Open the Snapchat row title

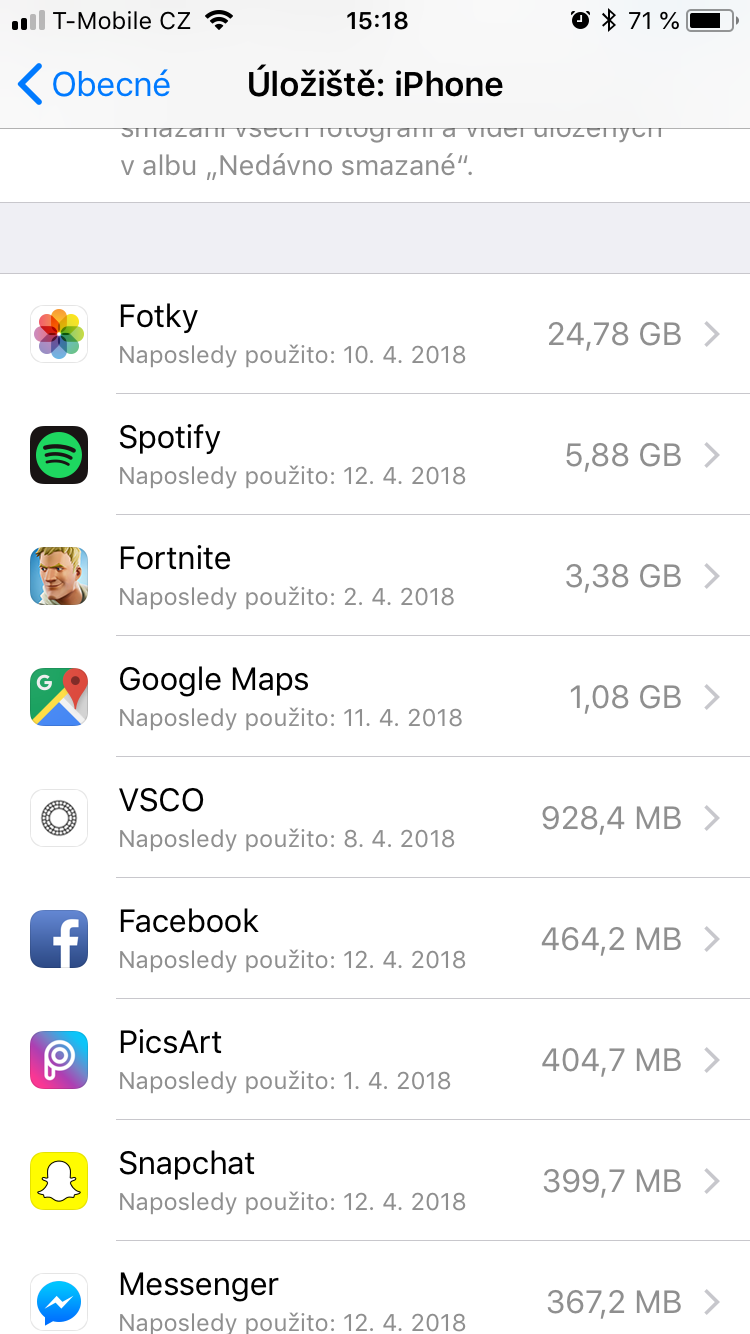[x=186, y=1163]
